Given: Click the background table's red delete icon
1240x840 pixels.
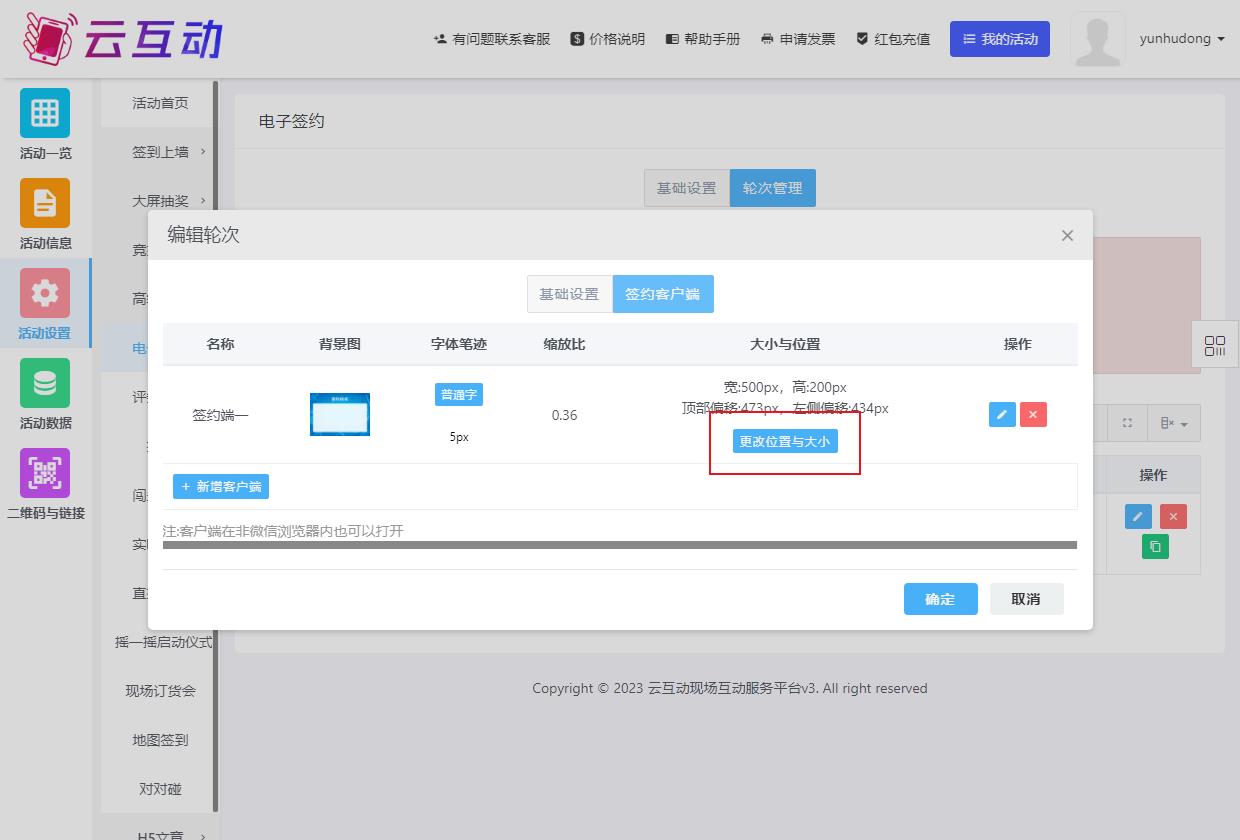Looking at the screenshot, I should pos(1173,516).
